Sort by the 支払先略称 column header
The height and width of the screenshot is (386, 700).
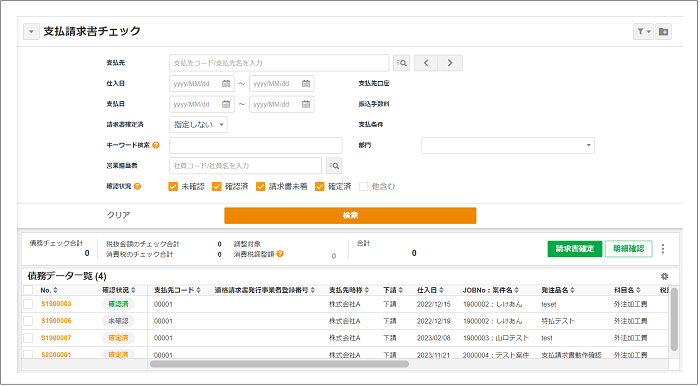pyautogui.click(x=349, y=290)
